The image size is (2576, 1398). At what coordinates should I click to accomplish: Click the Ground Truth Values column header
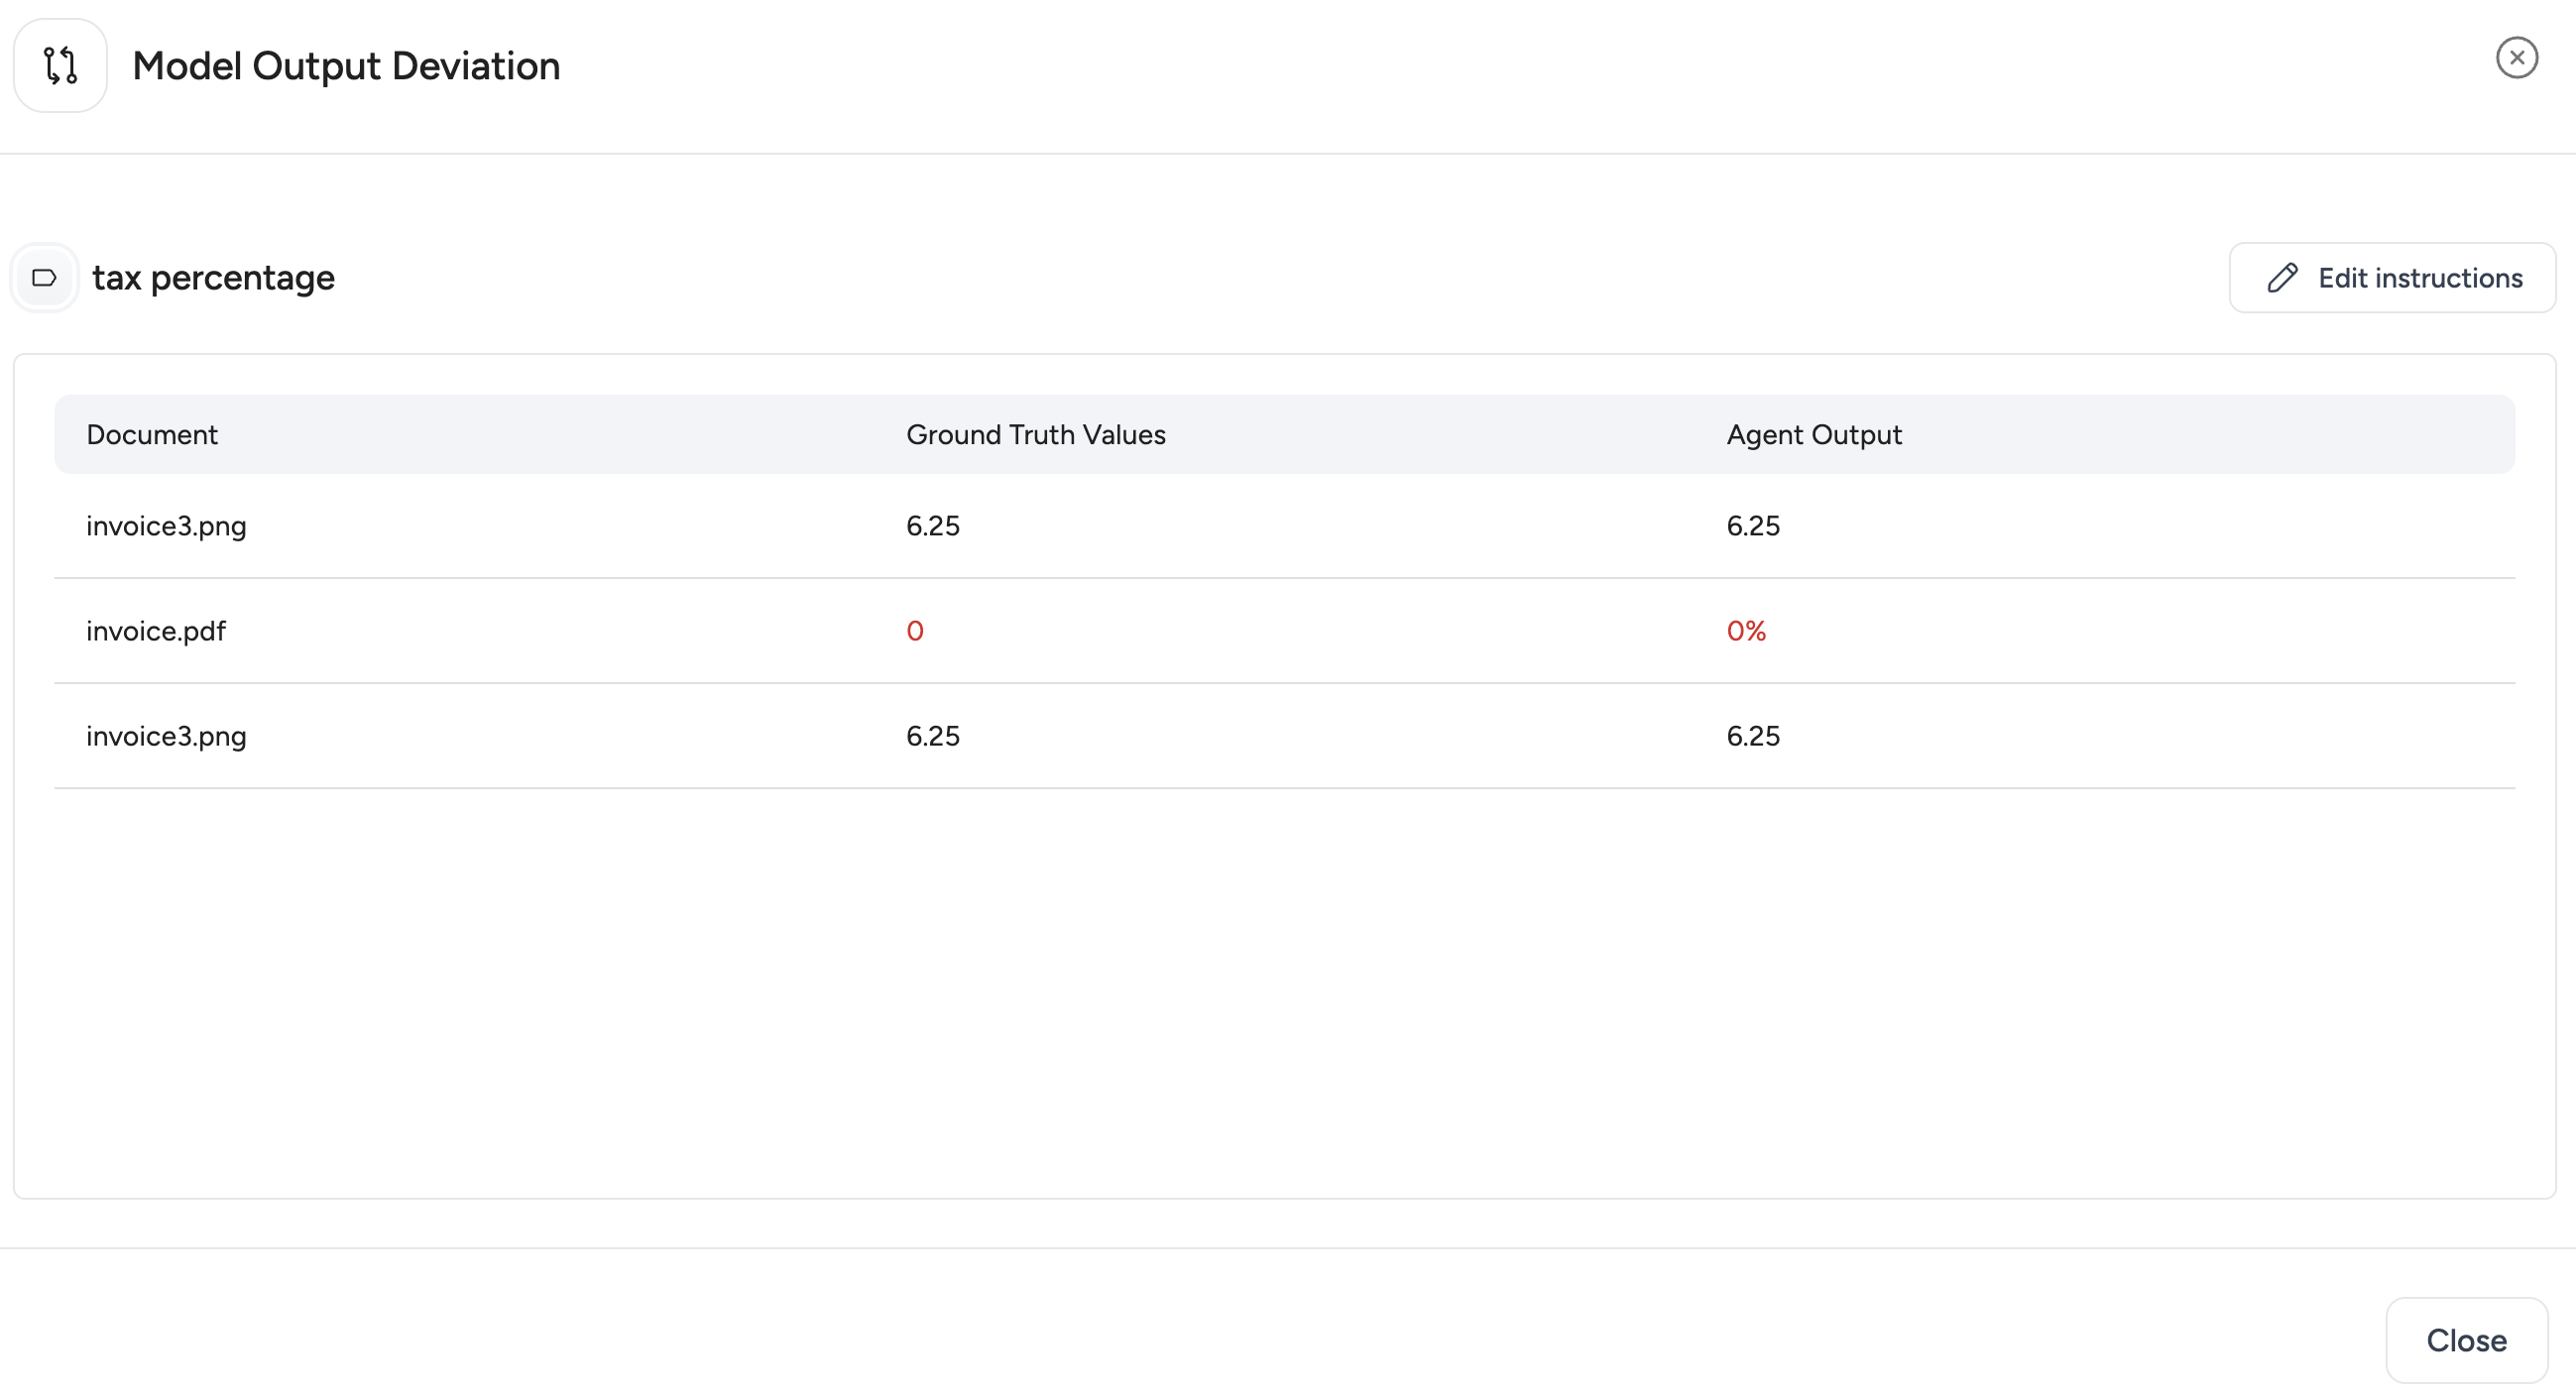[x=1035, y=434]
